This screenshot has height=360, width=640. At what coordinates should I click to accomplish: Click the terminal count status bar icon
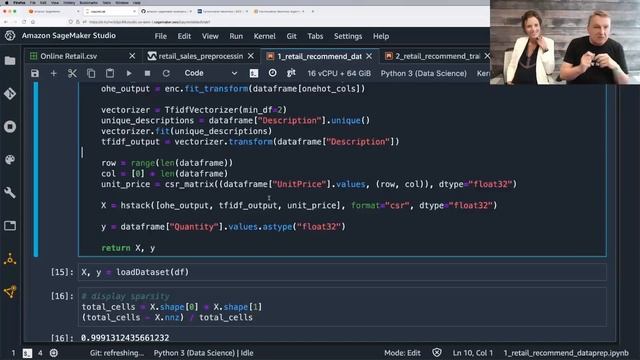(x=27, y=353)
